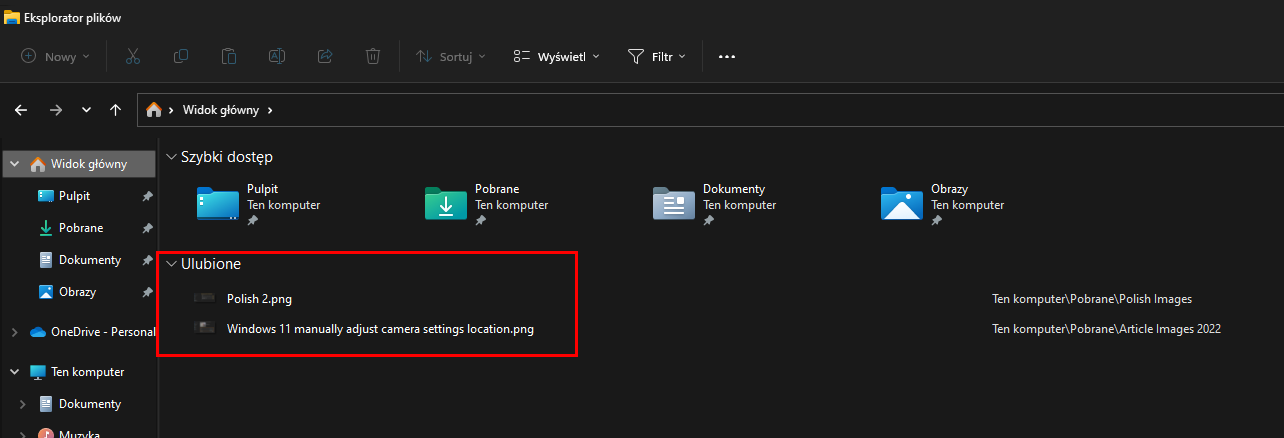Select Pobrane in the navigation pane
Screen dimensions: 1284x438
pyautogui.click(x=80, y=228)
